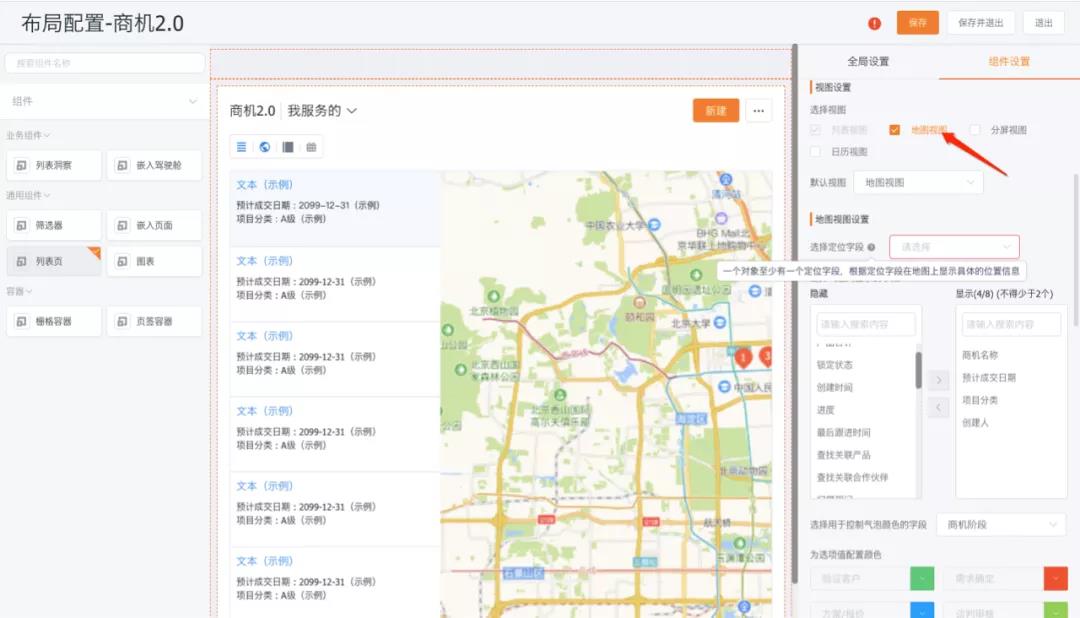Viewport: 1080px width, 618px height.
Task: Click the orange 保存 button
Action: pyautogui.click(x=917, y=23)
